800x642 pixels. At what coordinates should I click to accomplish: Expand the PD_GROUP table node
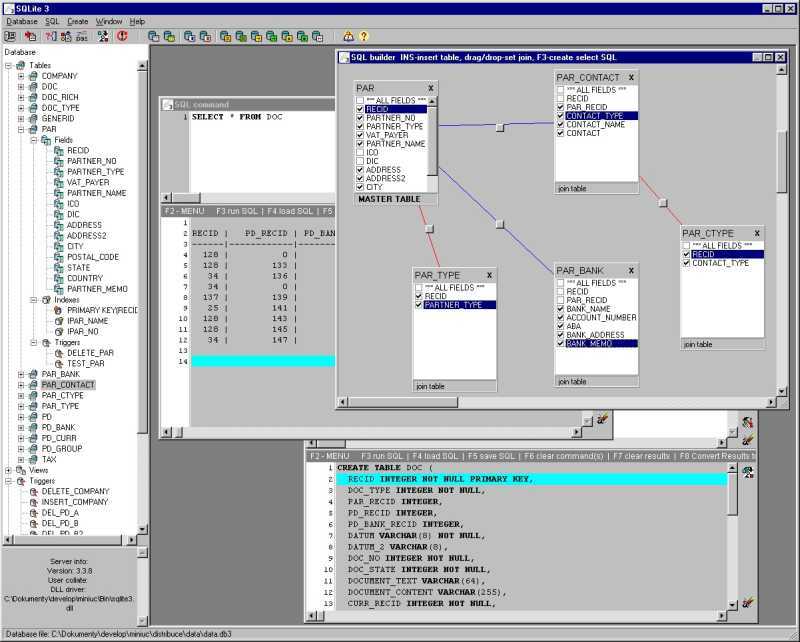[21, 449]
